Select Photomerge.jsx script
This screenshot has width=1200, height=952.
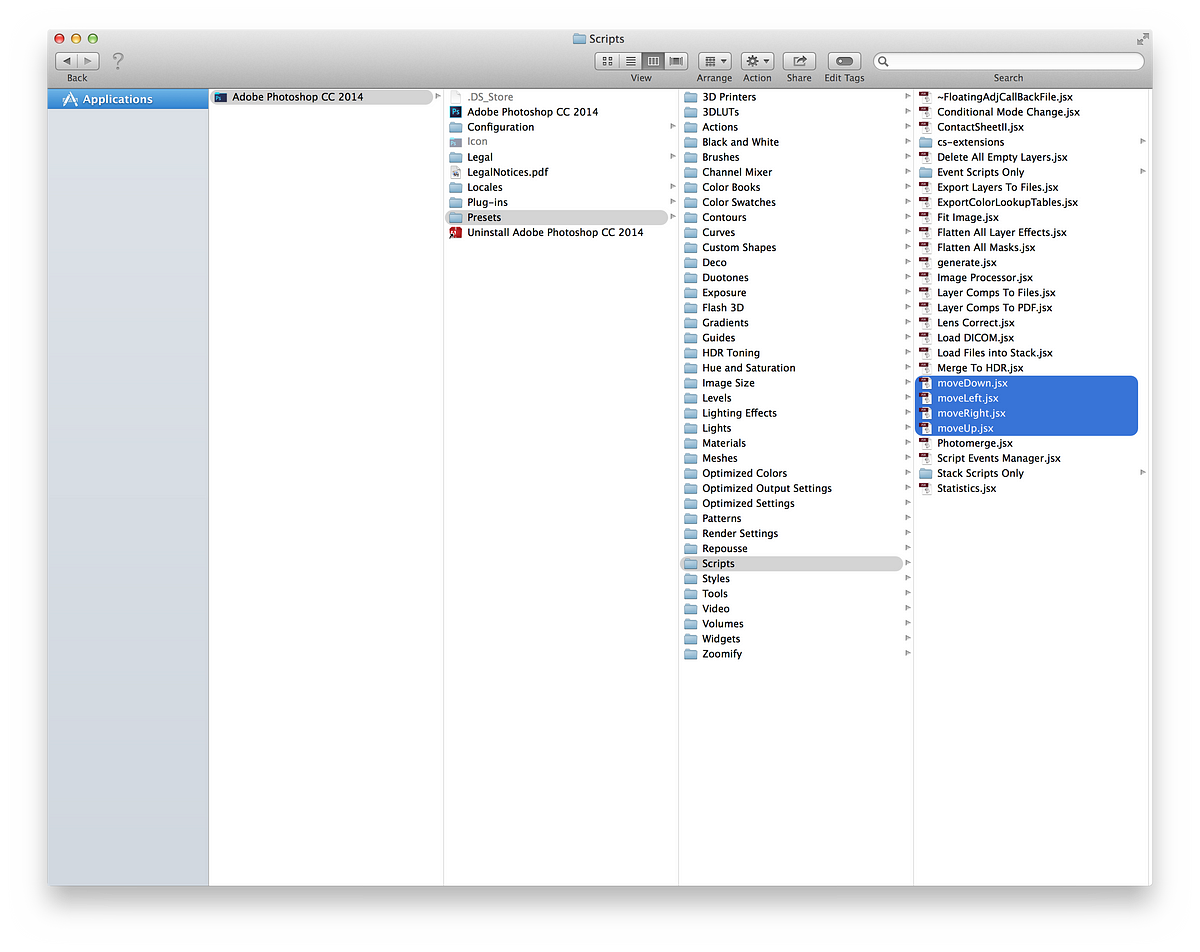pos(974,443)
